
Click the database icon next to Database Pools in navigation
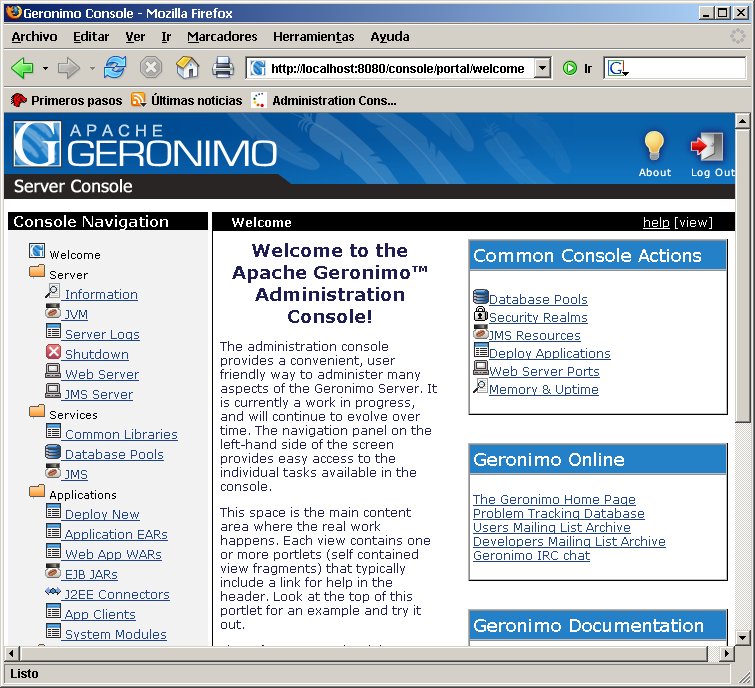(x=52, y=452)
